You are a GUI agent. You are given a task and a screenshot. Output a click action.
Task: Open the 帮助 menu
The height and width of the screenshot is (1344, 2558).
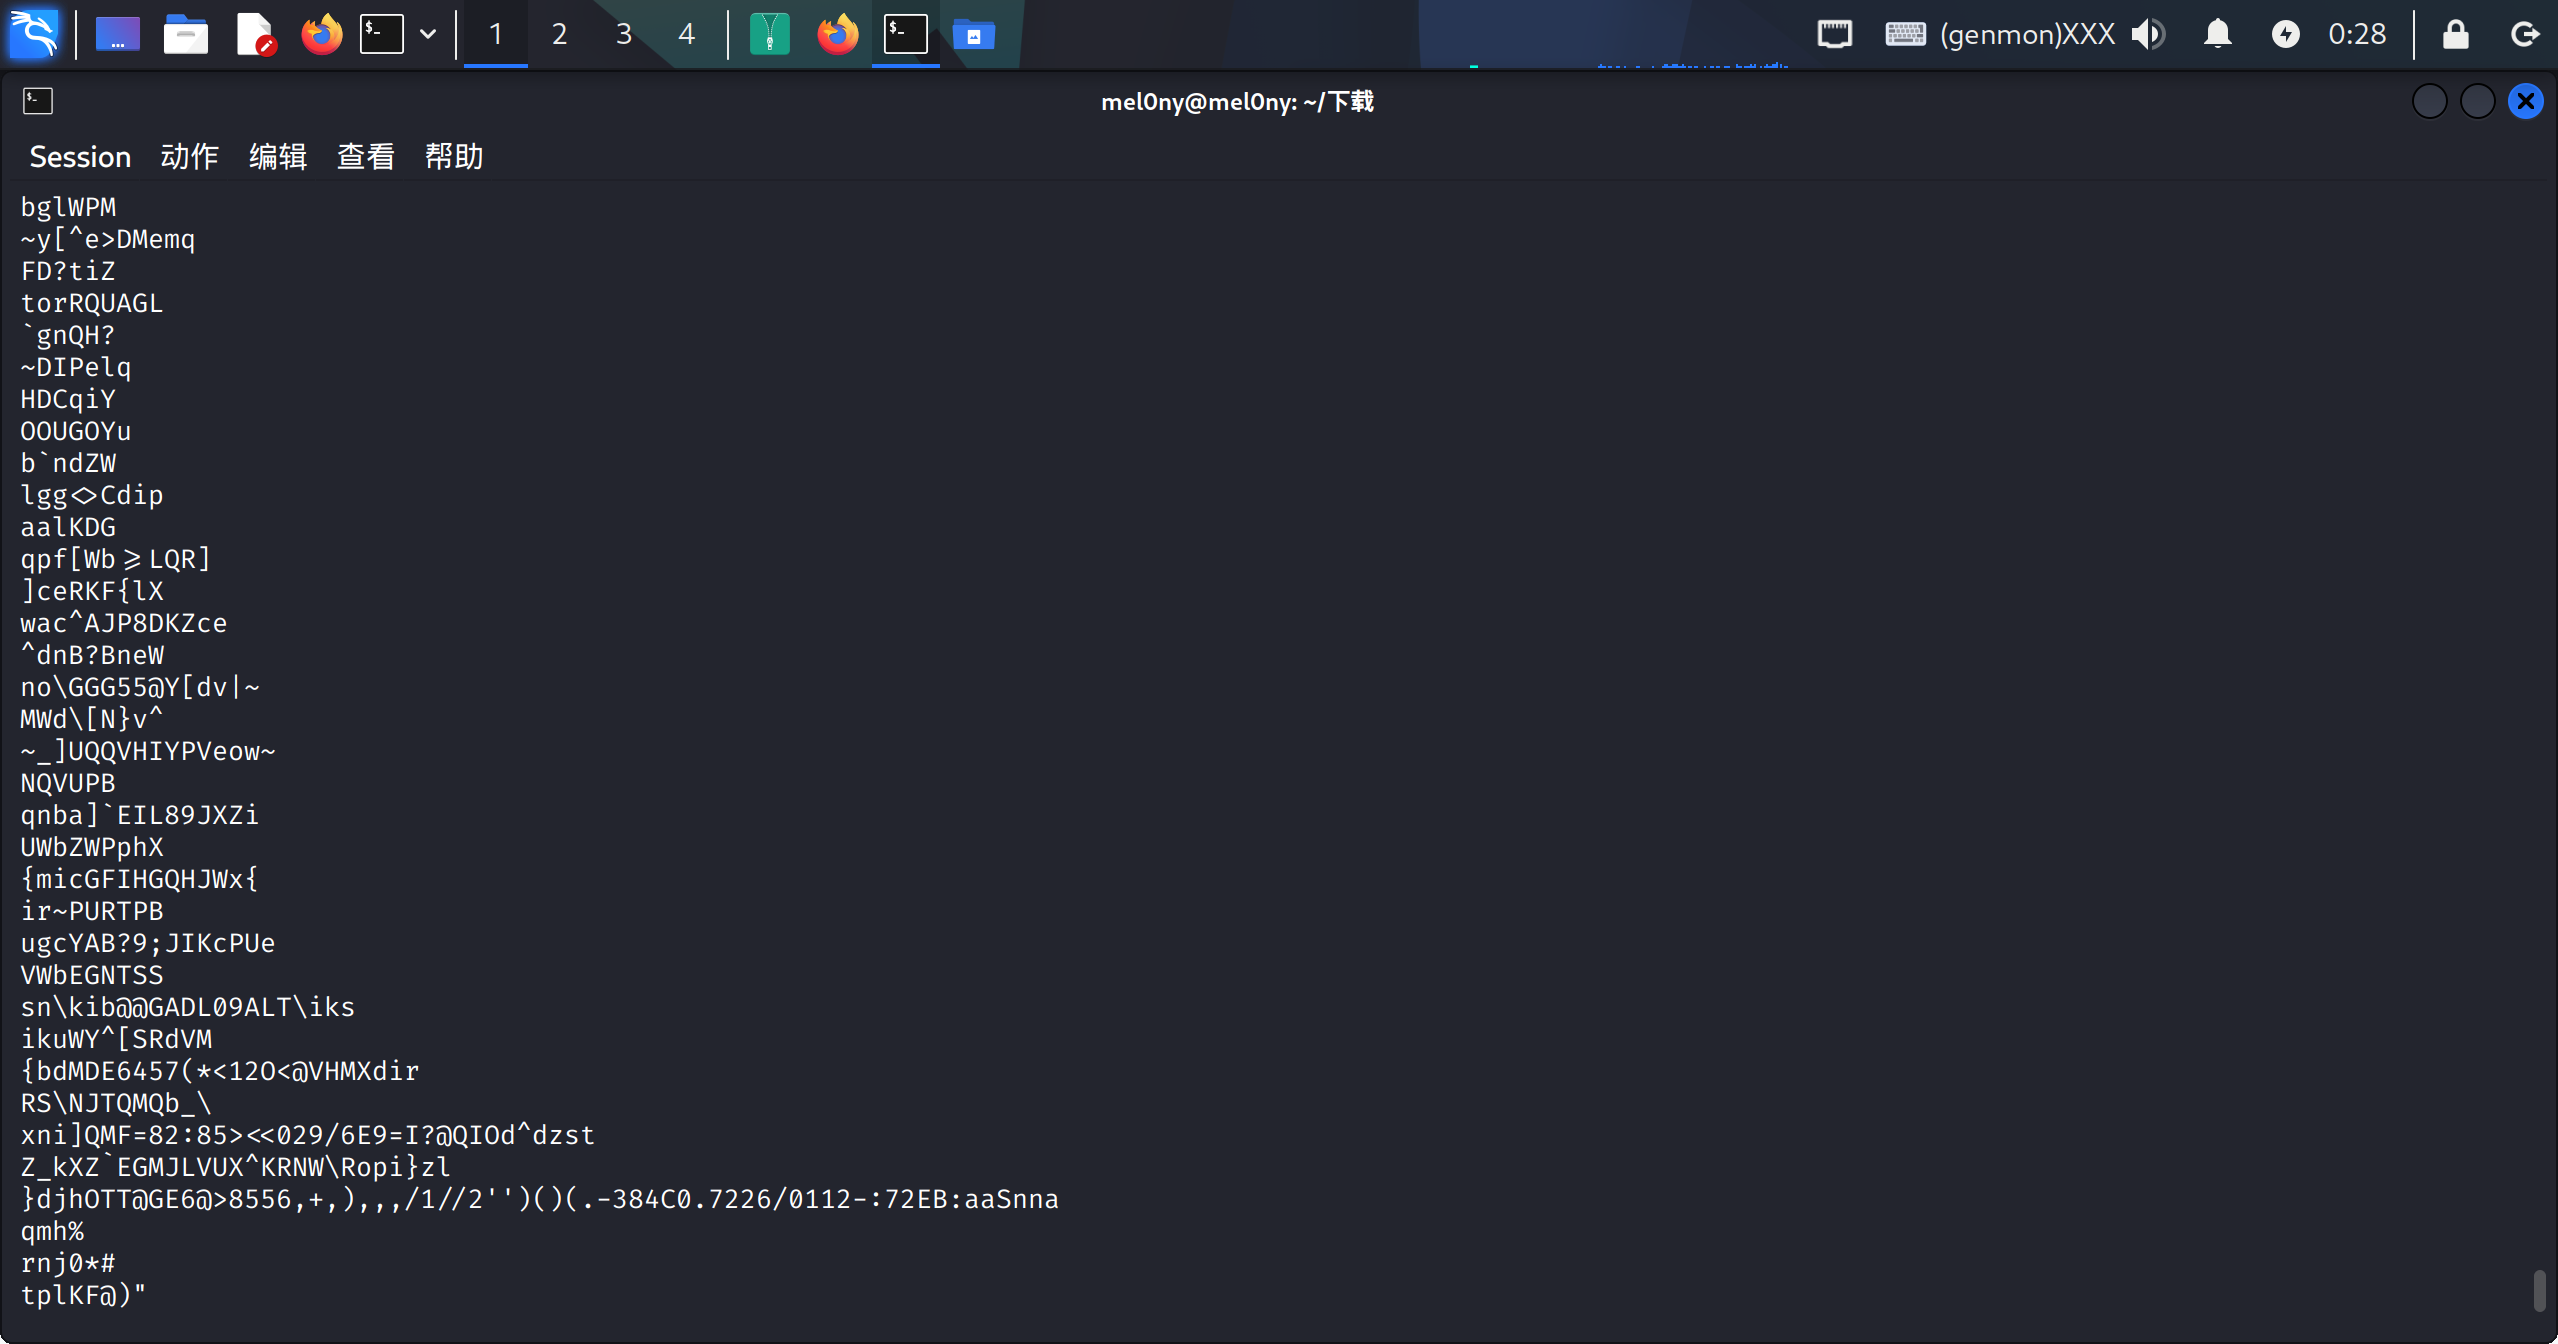tap(453, 157)
